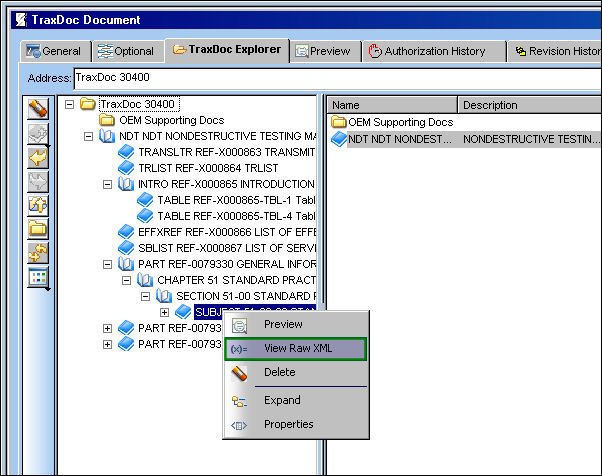Choose Expand from the context menu
602x476 pixels.
tap(296, 400)
